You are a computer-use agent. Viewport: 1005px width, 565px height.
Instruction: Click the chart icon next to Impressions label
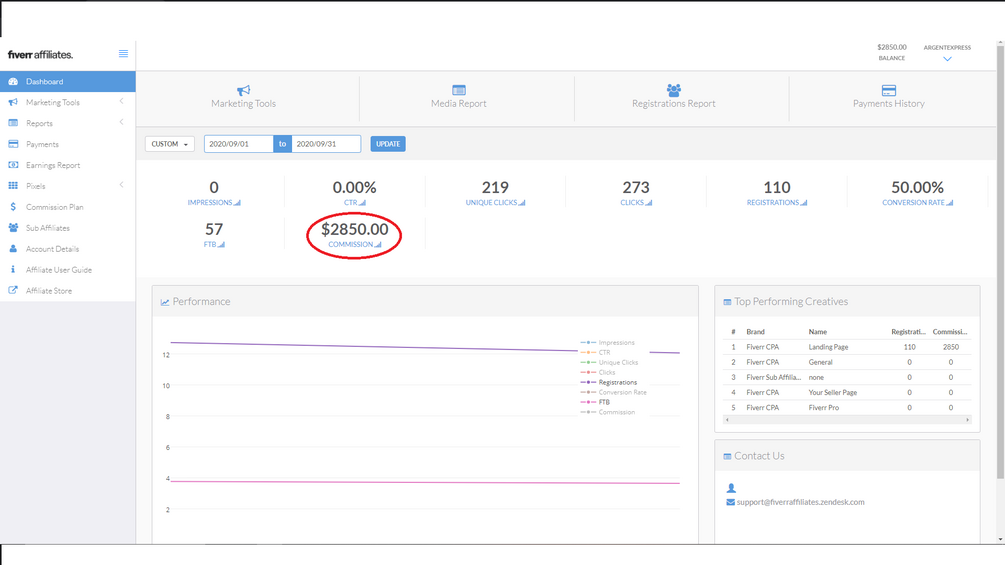[x=237, y=202]
